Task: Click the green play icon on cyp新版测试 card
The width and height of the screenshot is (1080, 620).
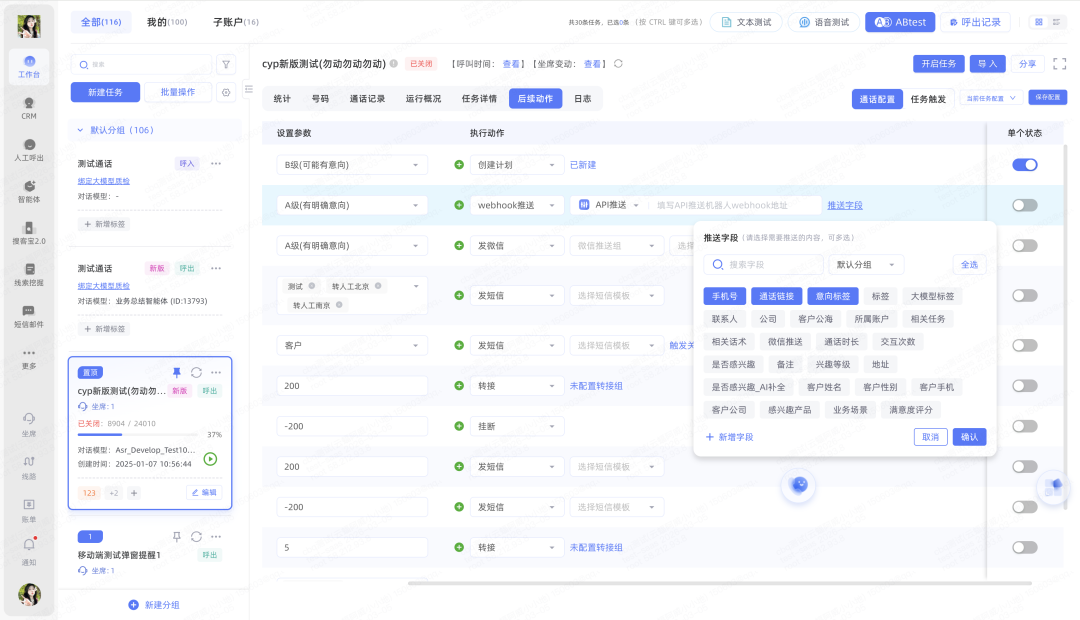Action: (x=210, y=459)
